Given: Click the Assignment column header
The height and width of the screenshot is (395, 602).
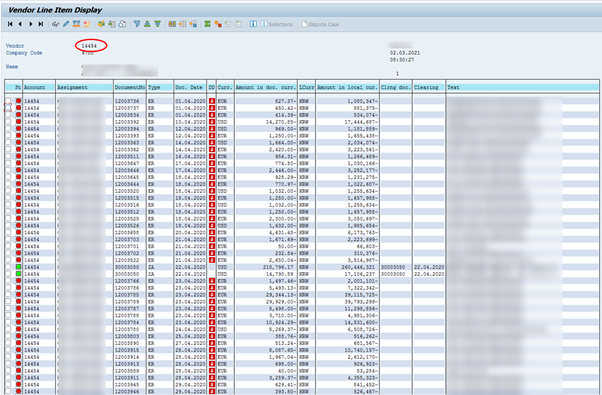Looking at the screenshot, I should tap(84, 87).
